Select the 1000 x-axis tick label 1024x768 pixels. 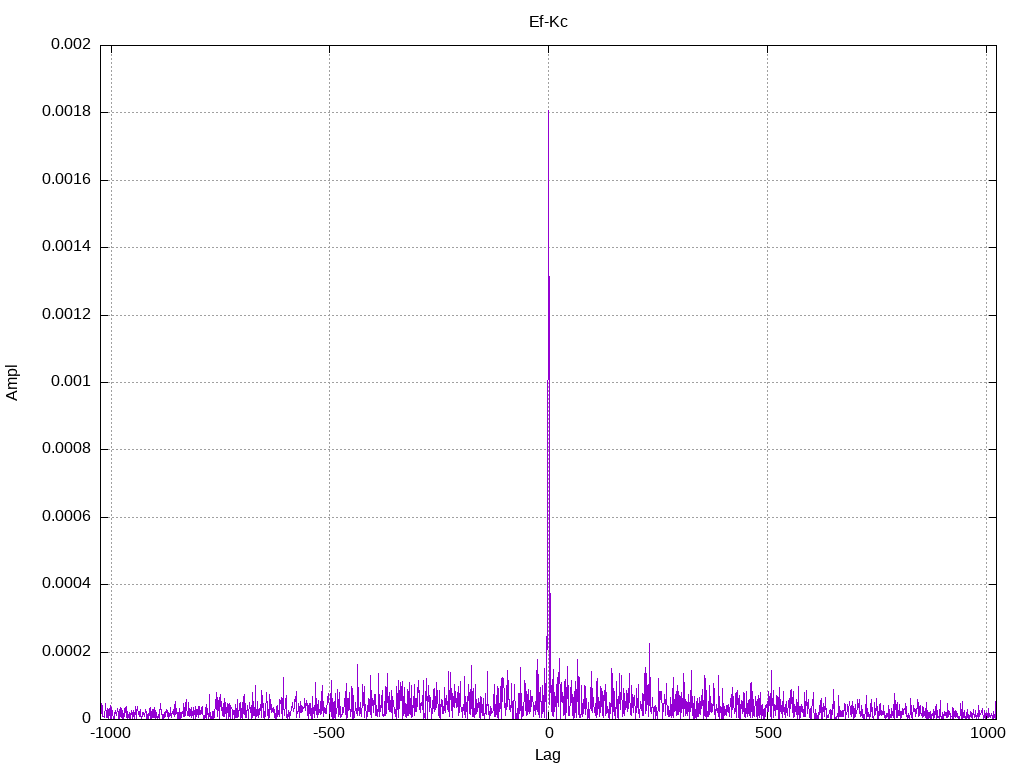tap(987, 734)
